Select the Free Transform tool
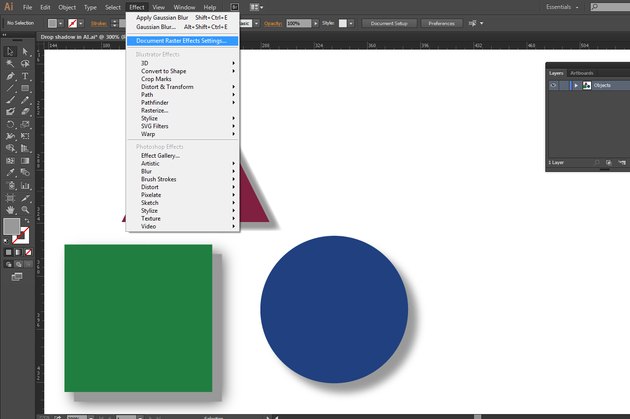Screen dimensions: 630x419 [25, 136]
